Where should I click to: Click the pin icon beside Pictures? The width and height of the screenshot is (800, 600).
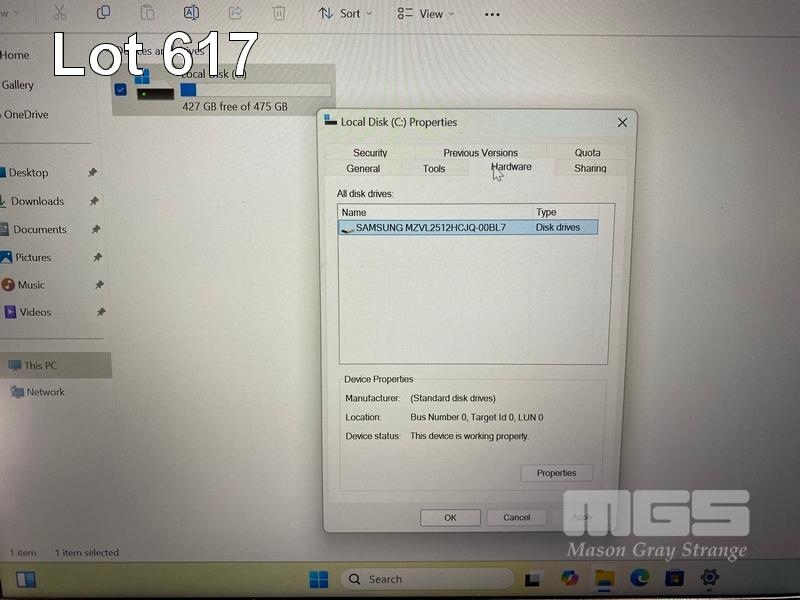click(98, 257)
